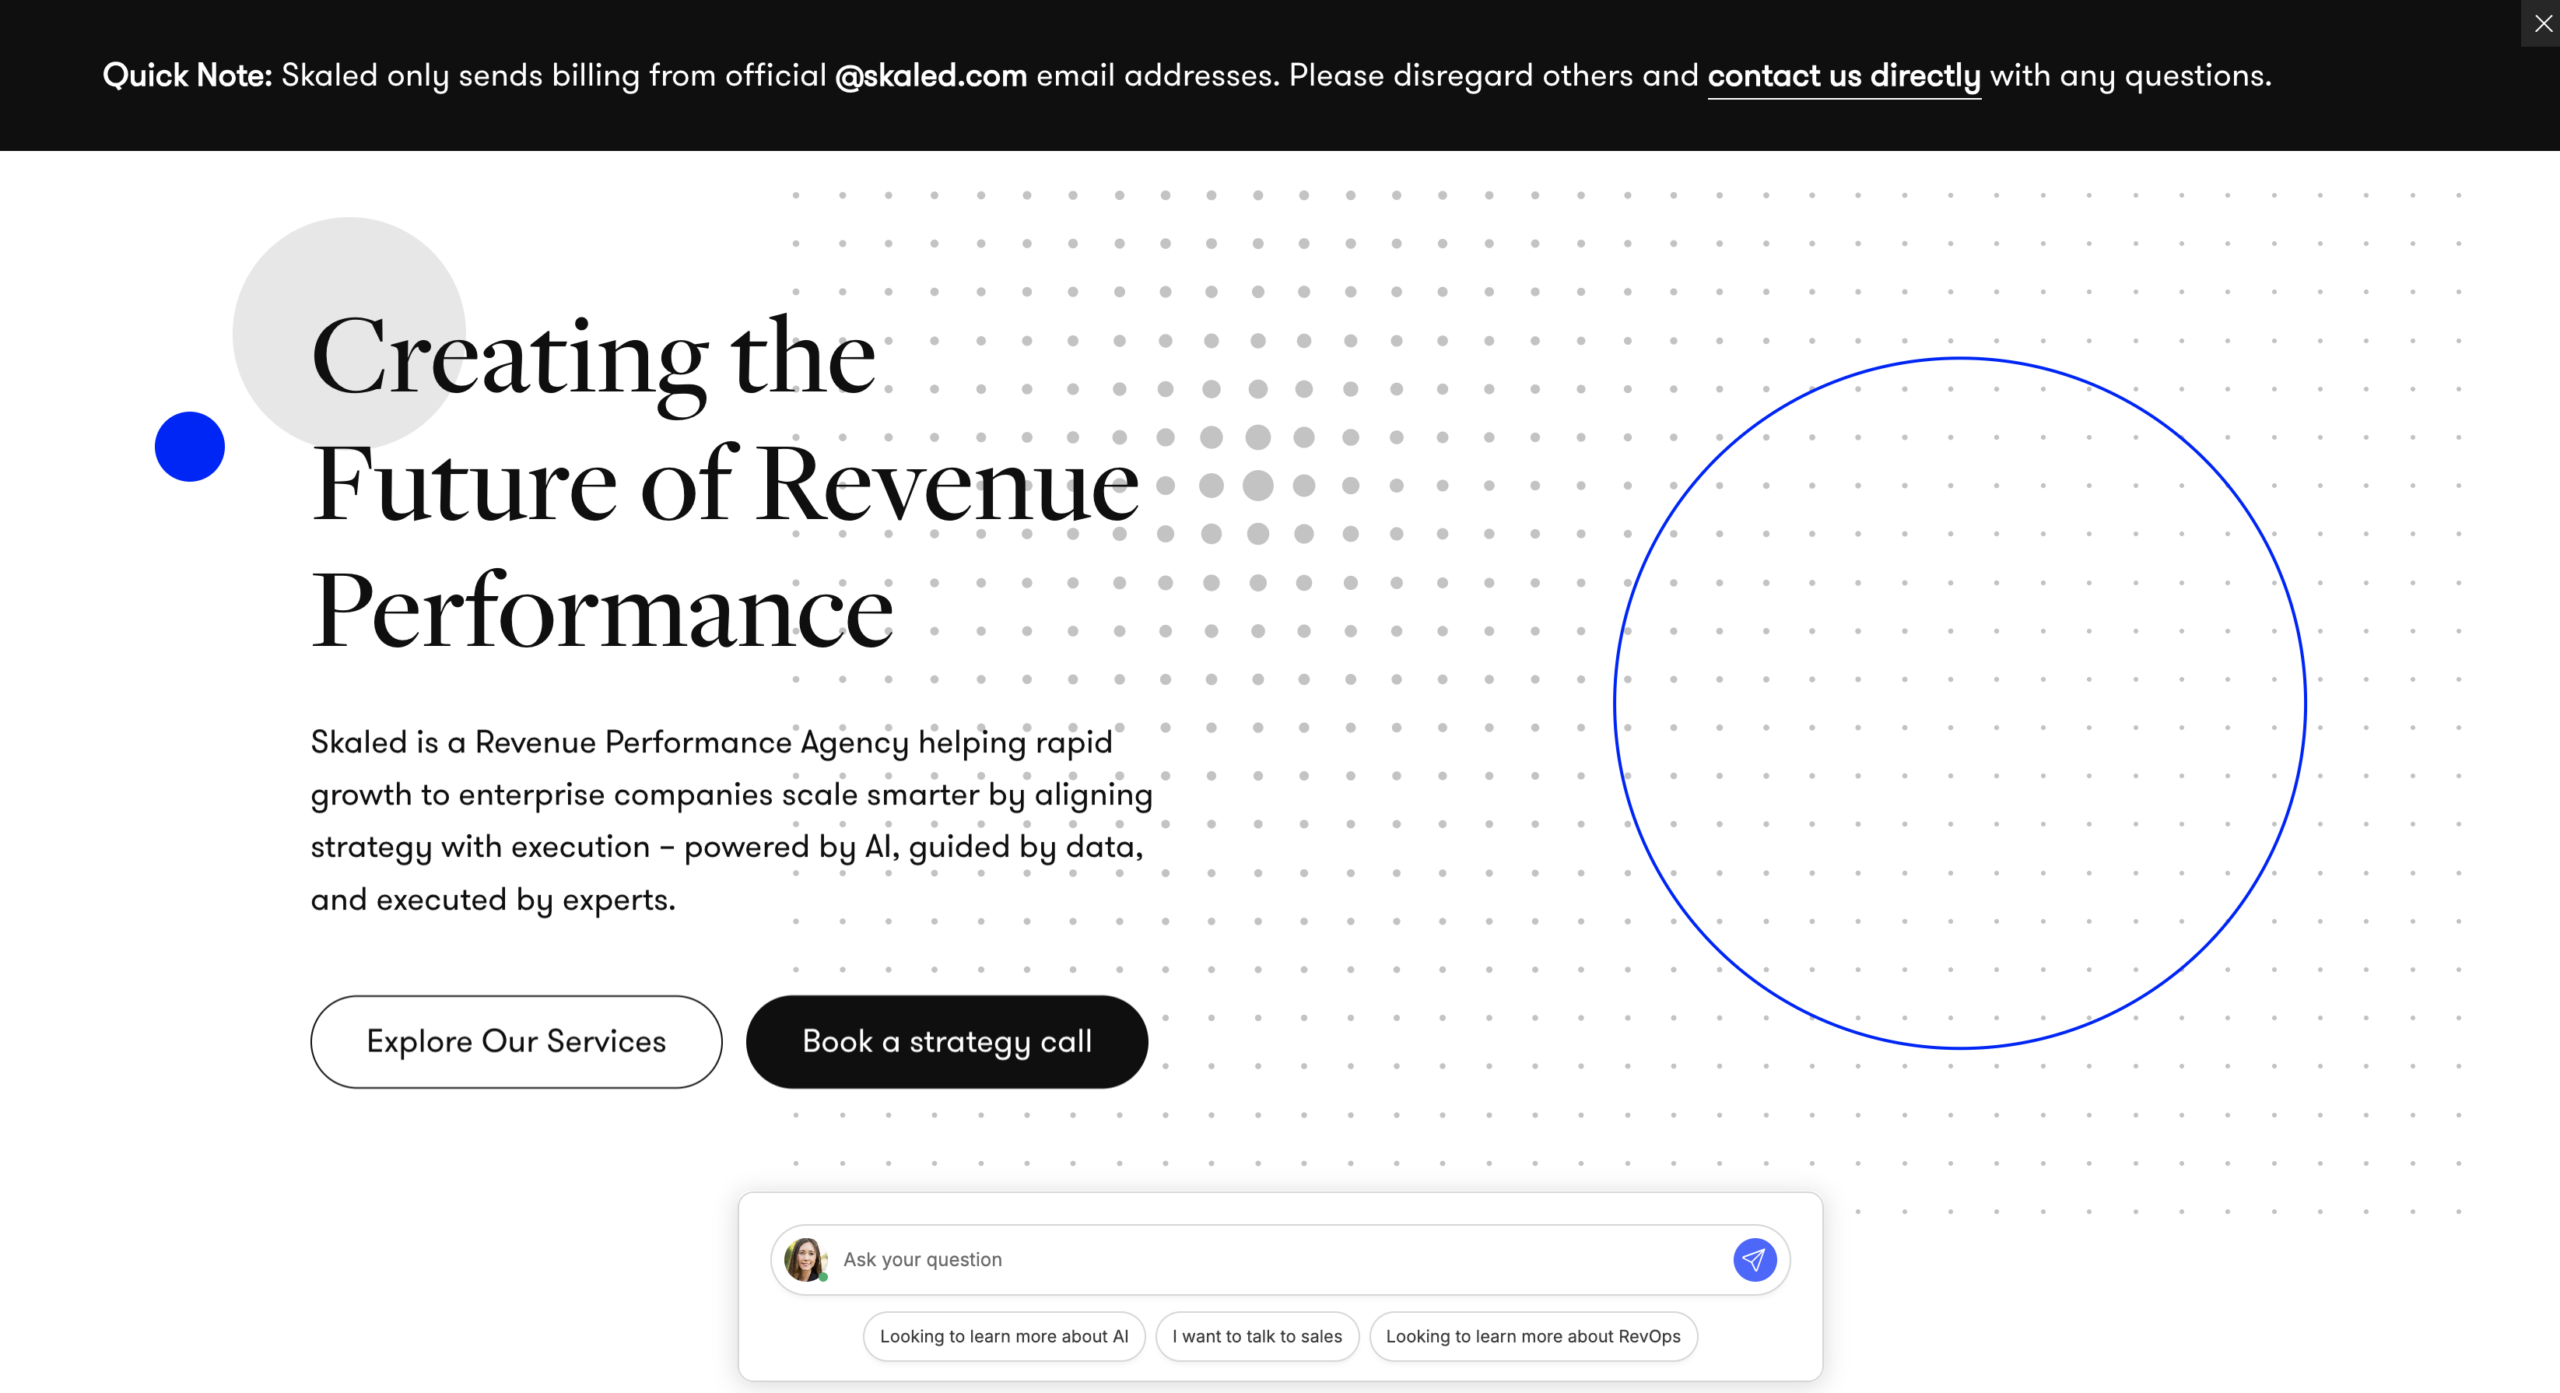Click the paper plane send icon
The width and height of the screenshot is (2560, 1393).
(1754, 1259)
